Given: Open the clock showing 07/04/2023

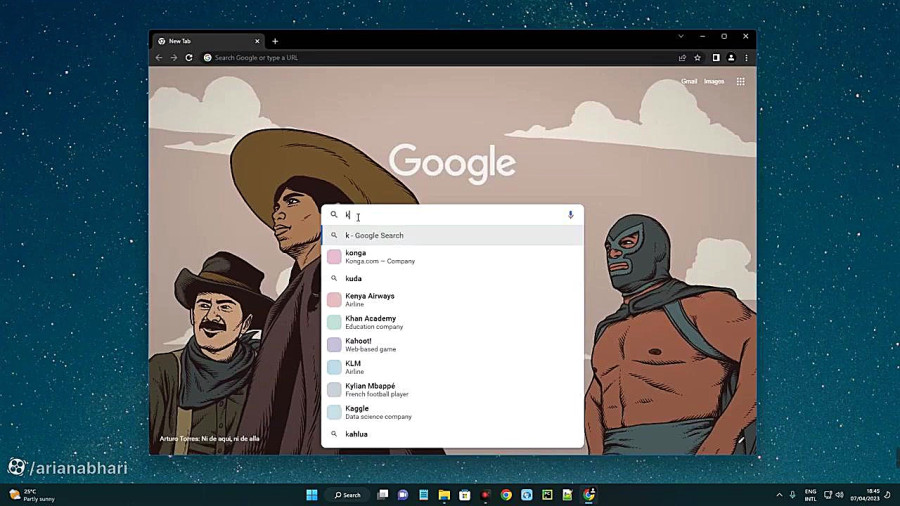Looking at the screenshot, I should tap(865, 495).
